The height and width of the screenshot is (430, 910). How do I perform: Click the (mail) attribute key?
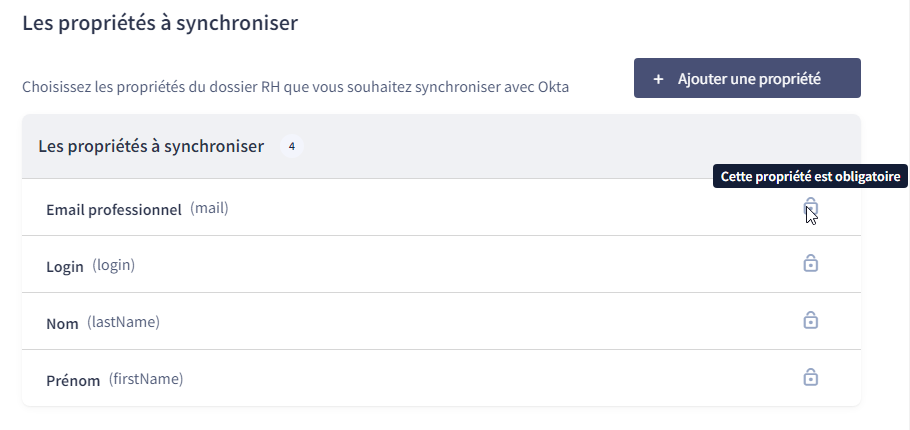(210, 208)
